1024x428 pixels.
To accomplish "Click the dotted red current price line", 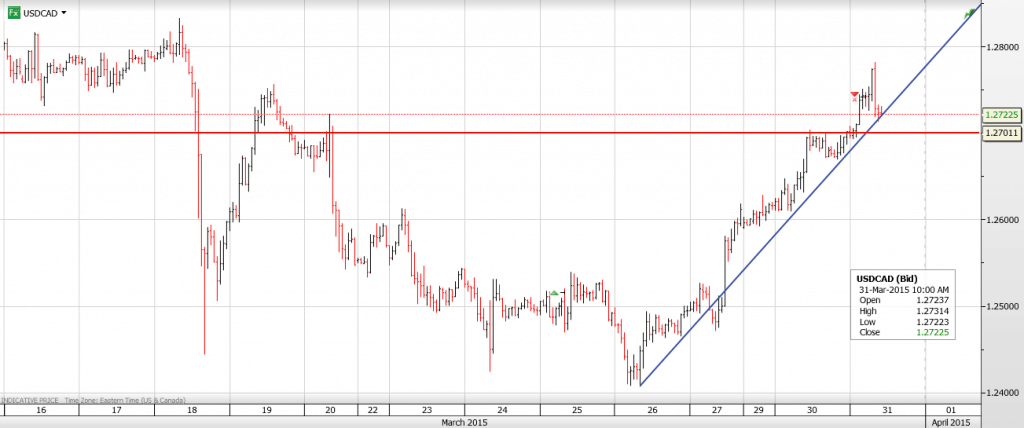I will (500, 114).
